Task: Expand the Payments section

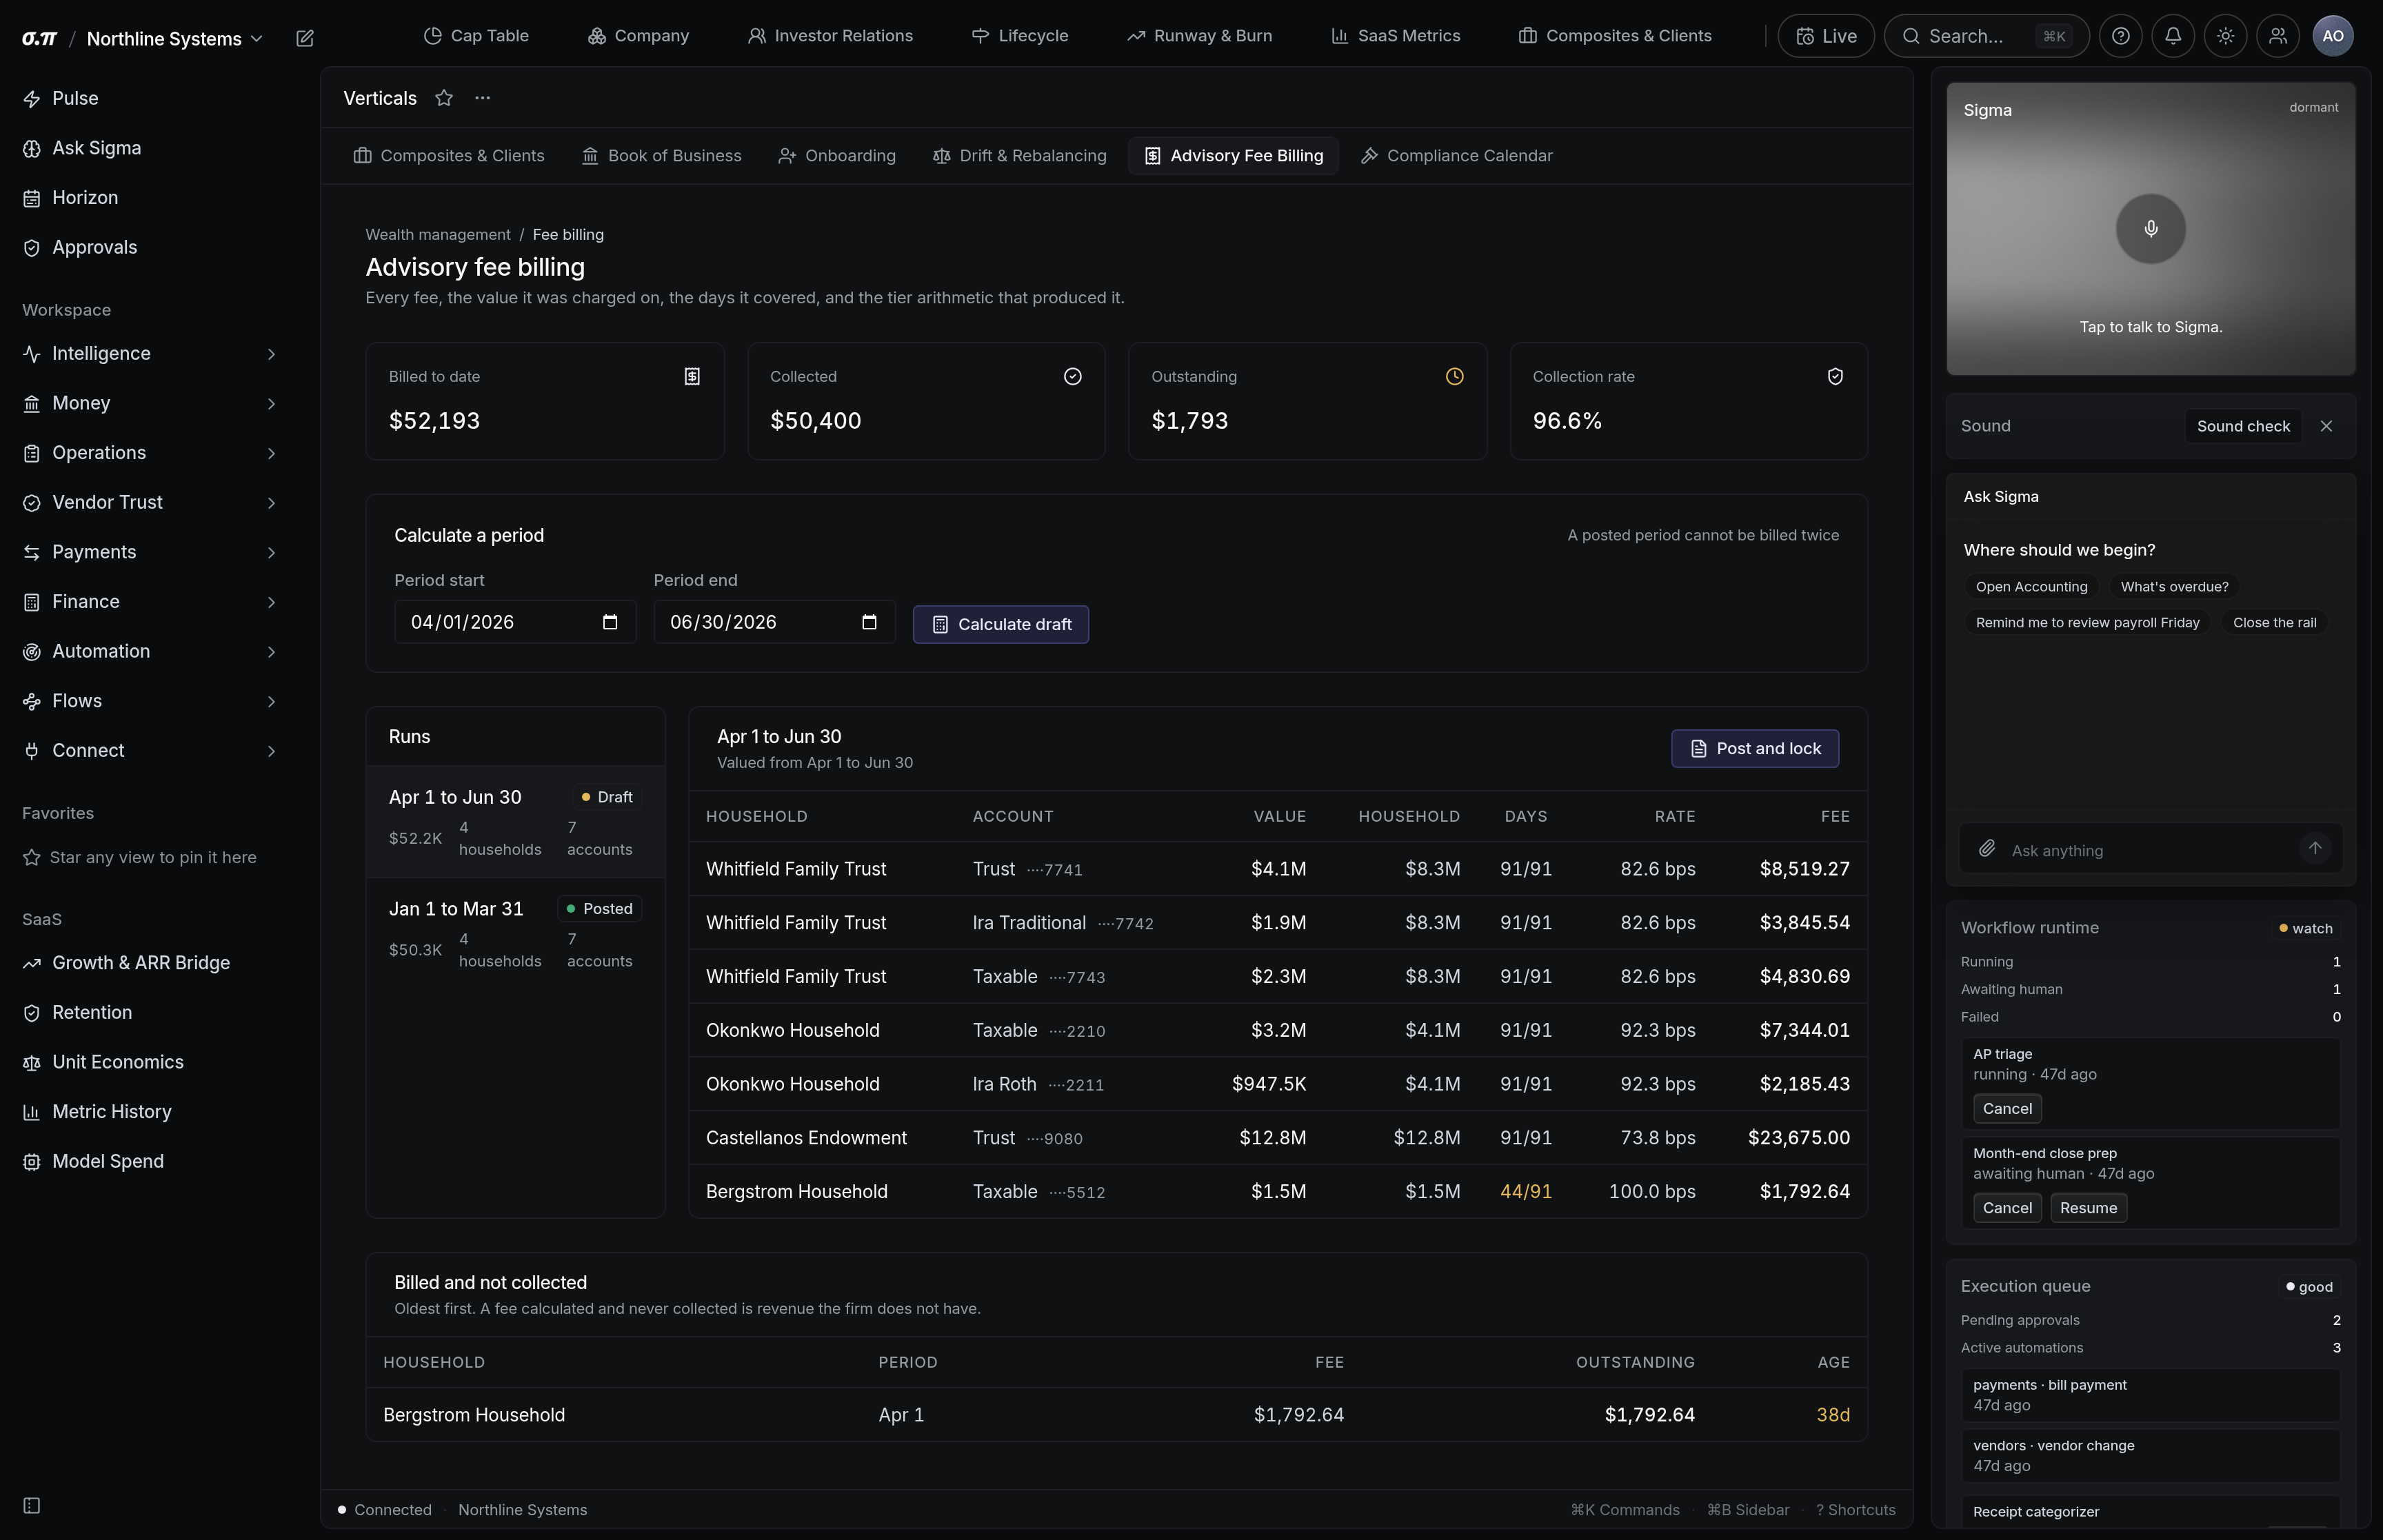Action: tap(150, 552)
